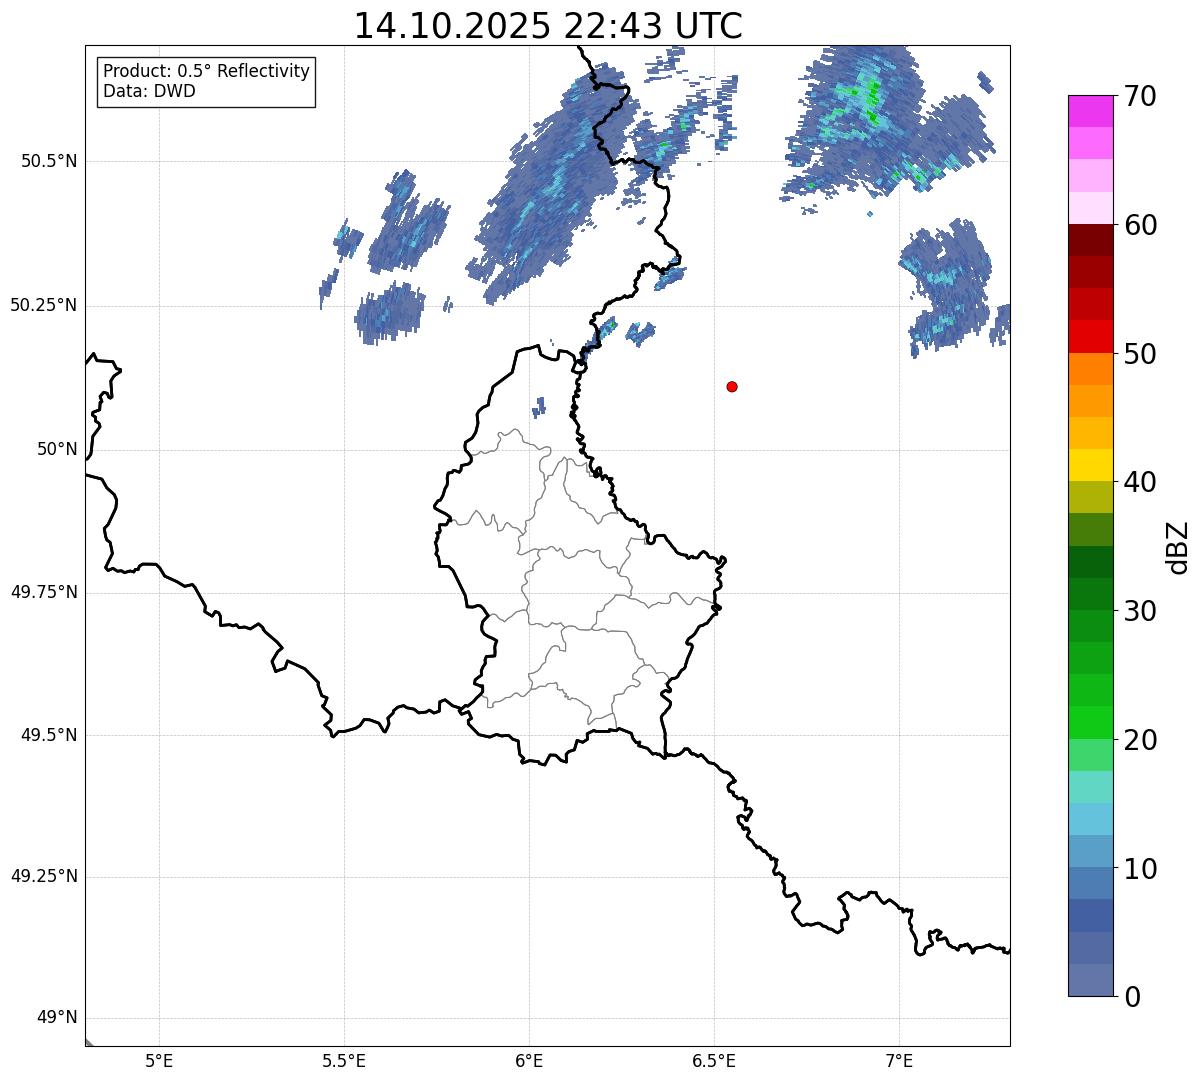1202x1081 pixels.
Task: Click the 49.75°N latitude label
Action: pos(44,592)
